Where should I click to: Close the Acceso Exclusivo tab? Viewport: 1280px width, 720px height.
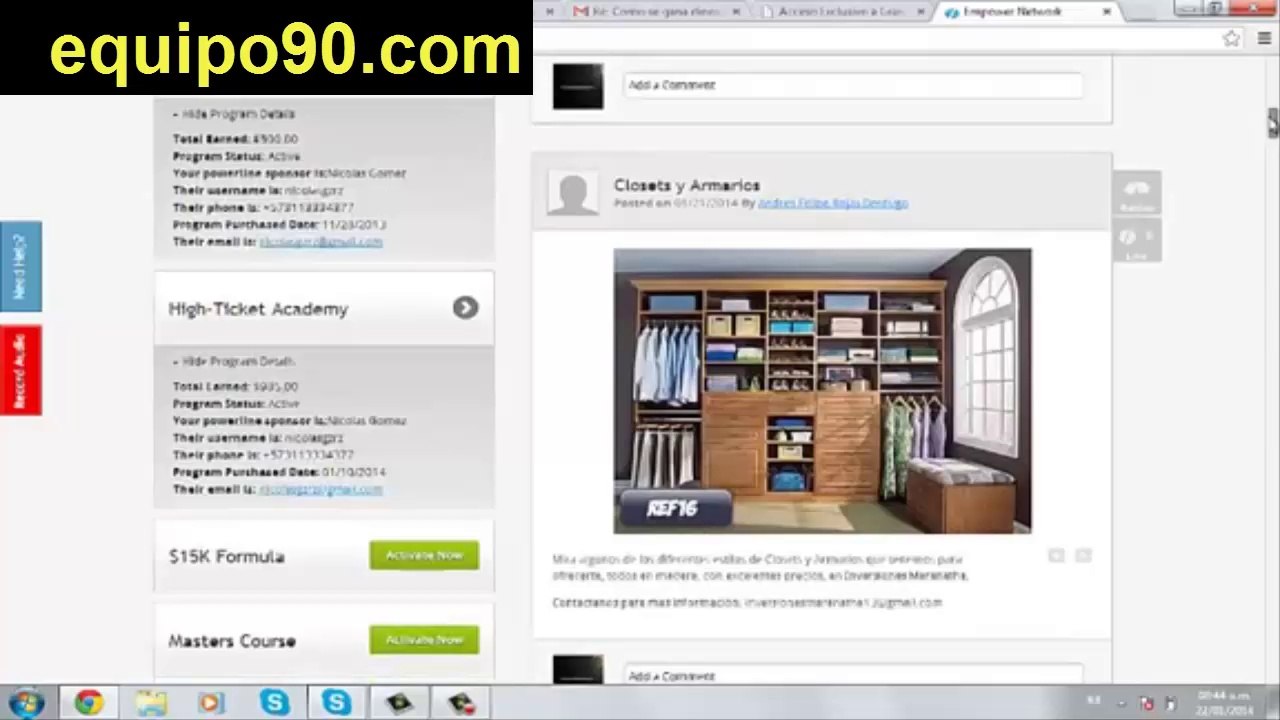point(921,12)
